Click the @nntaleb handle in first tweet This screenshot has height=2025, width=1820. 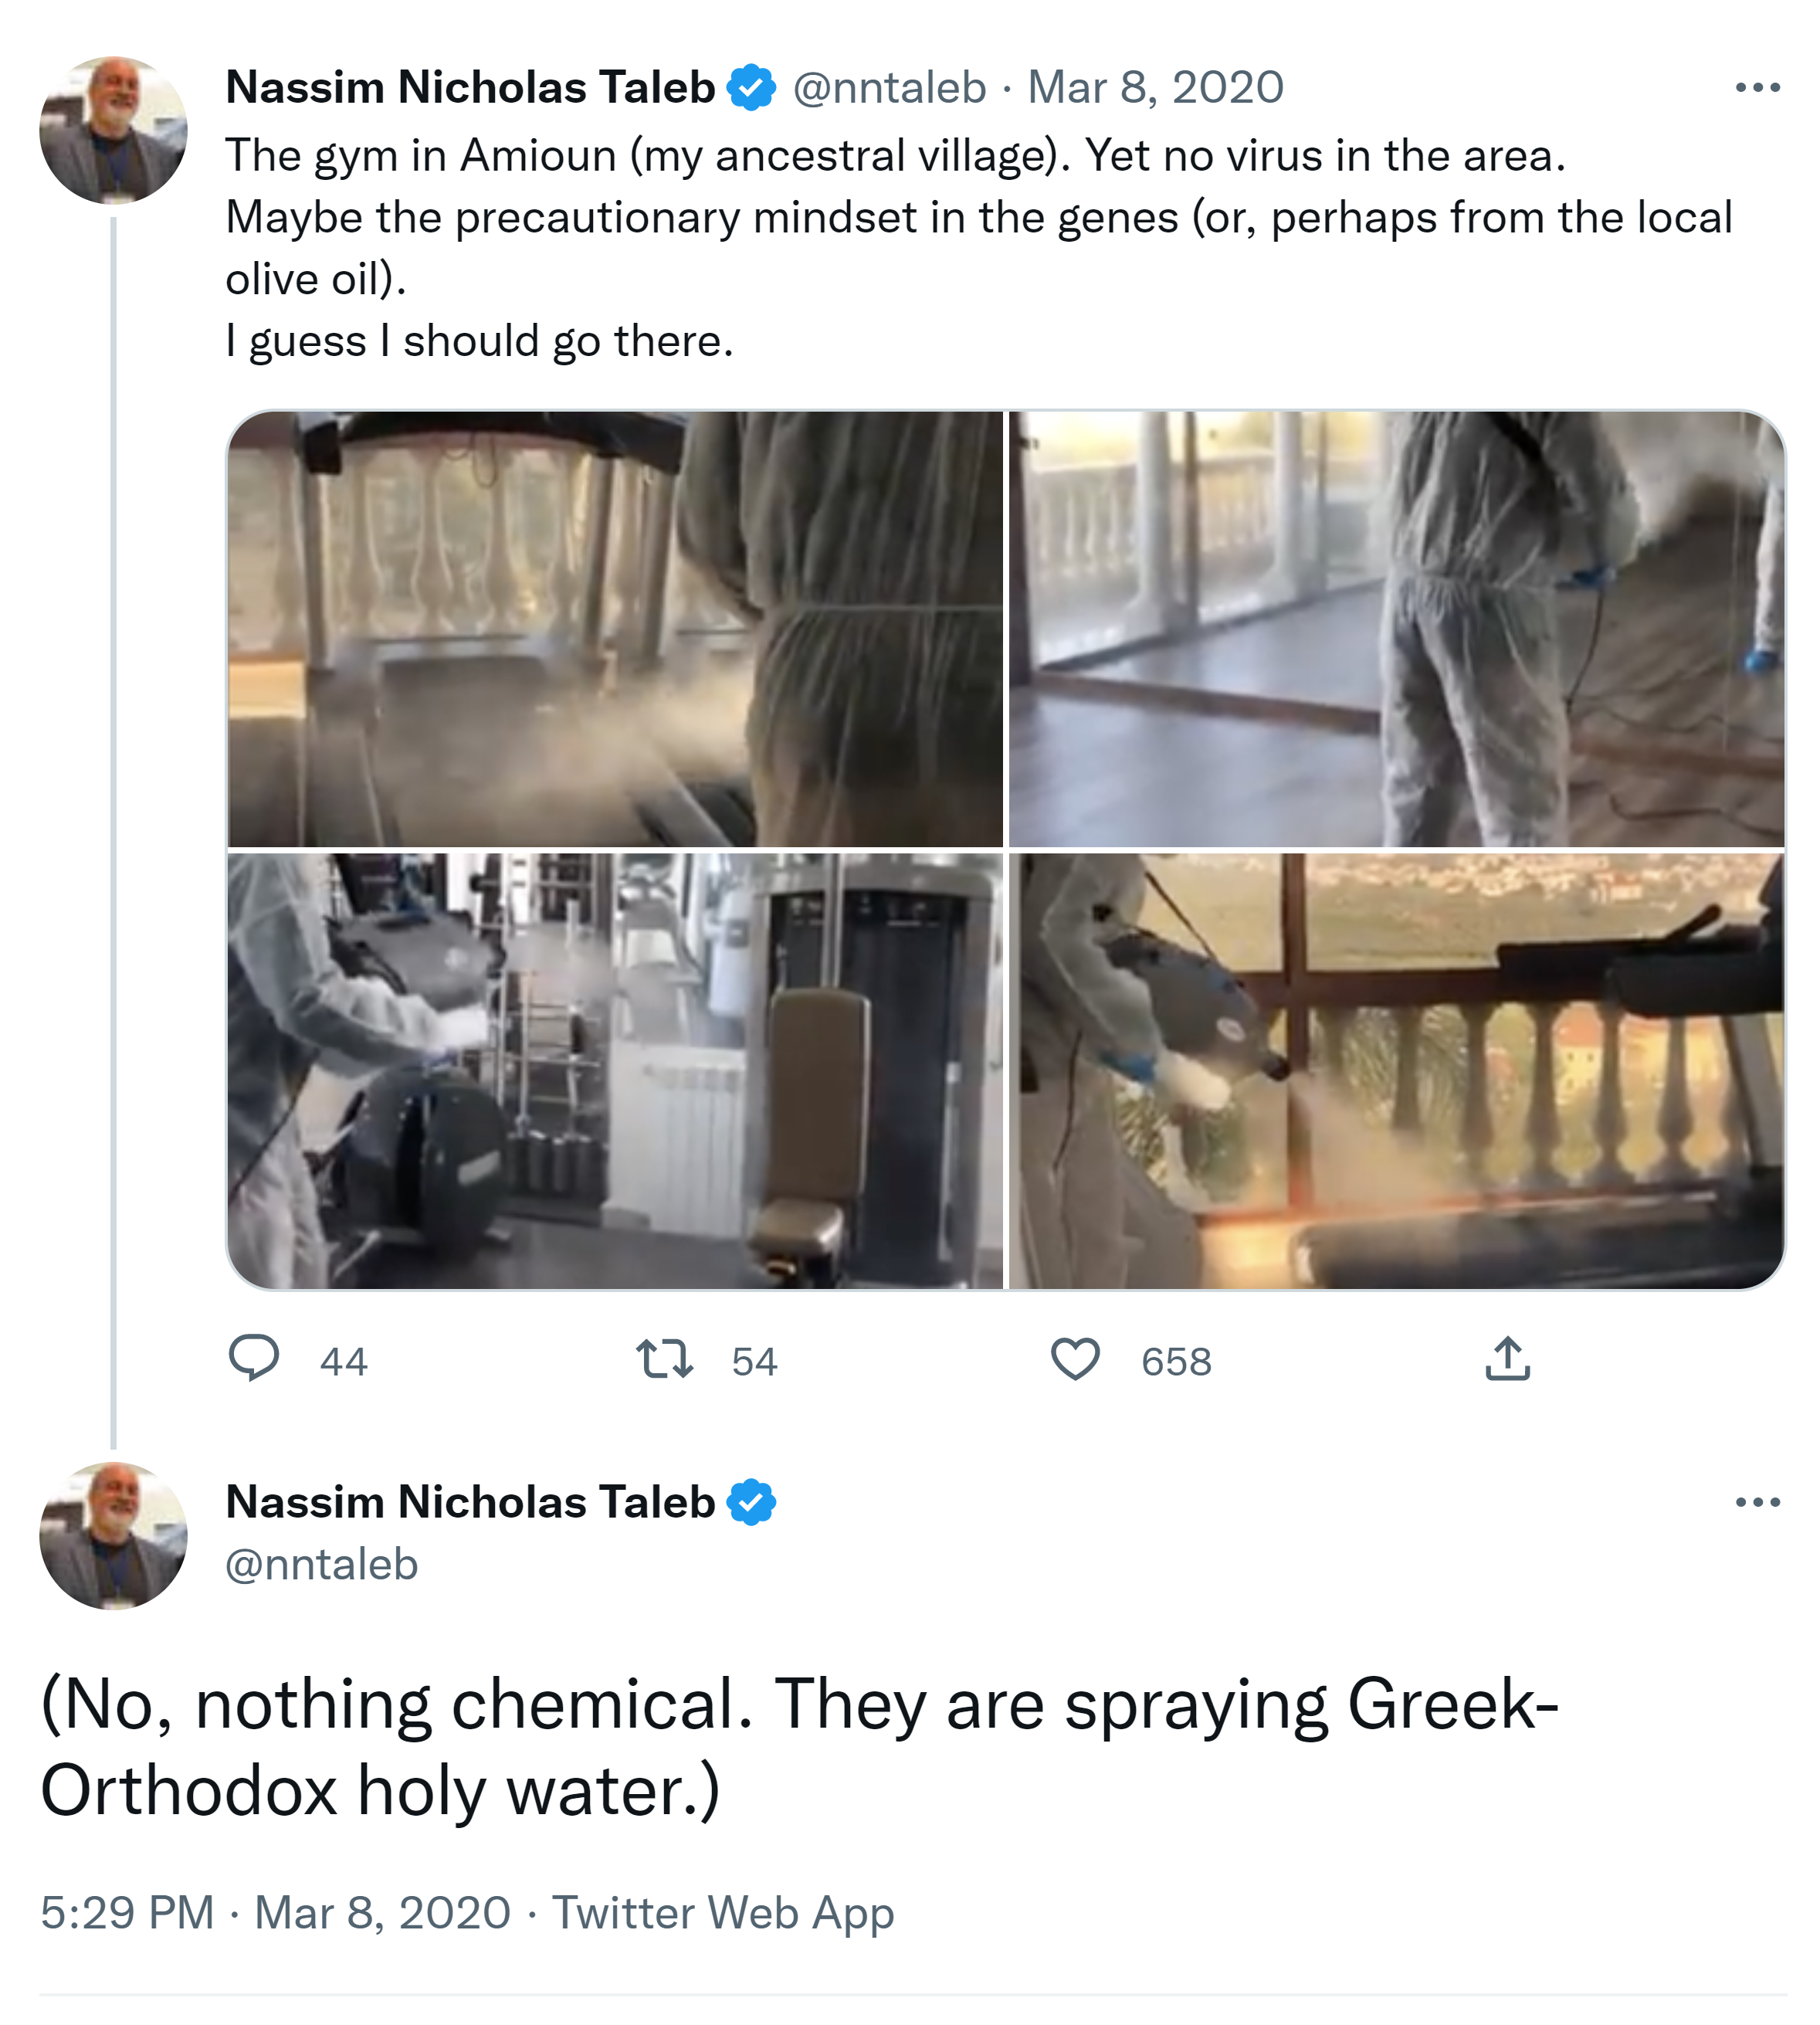[889, 88]
